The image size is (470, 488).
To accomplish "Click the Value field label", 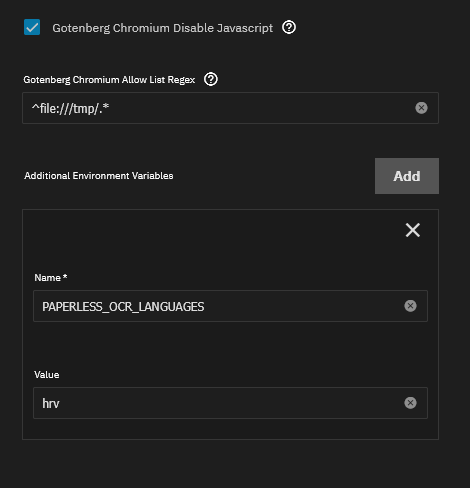I will 47,375.
